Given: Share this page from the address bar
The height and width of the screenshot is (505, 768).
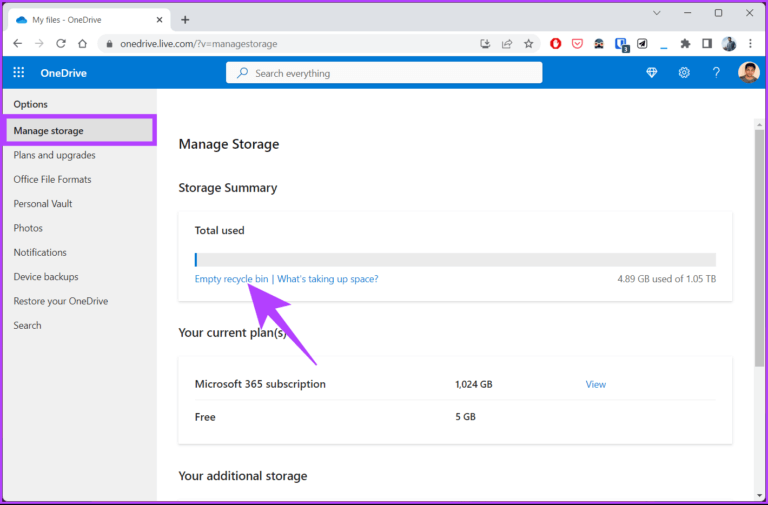Looking at the screenshot, I should pyautogui.click(x=506, y=44).
